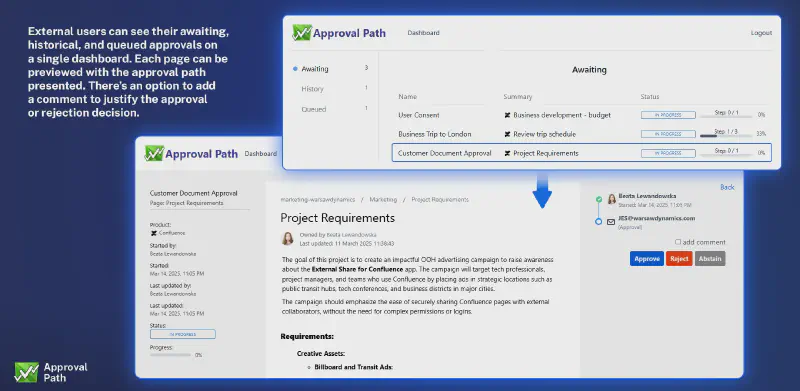800x391 pixels.
Task: Click Confluence icon beside Review trip schedule
Action: [x=507, y=134]
